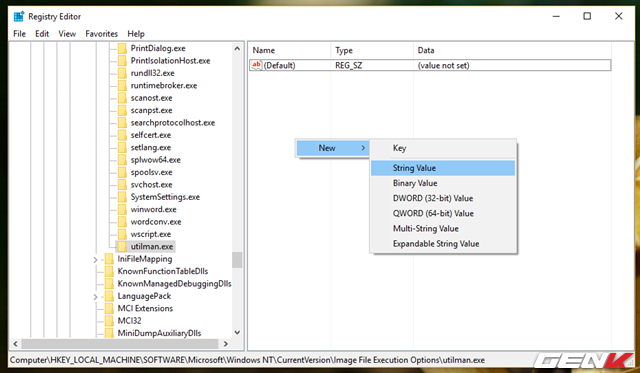This screenshot has height=373, width=640.
Task: Click the setlang.exe folder icon
Action: (x=122, y=147)
